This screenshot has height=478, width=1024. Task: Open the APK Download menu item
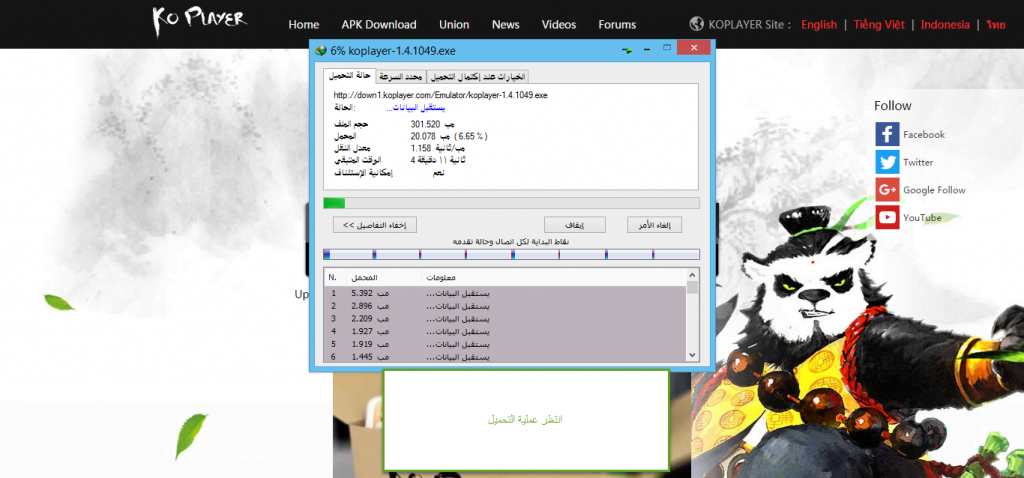[x=379, y=25]
